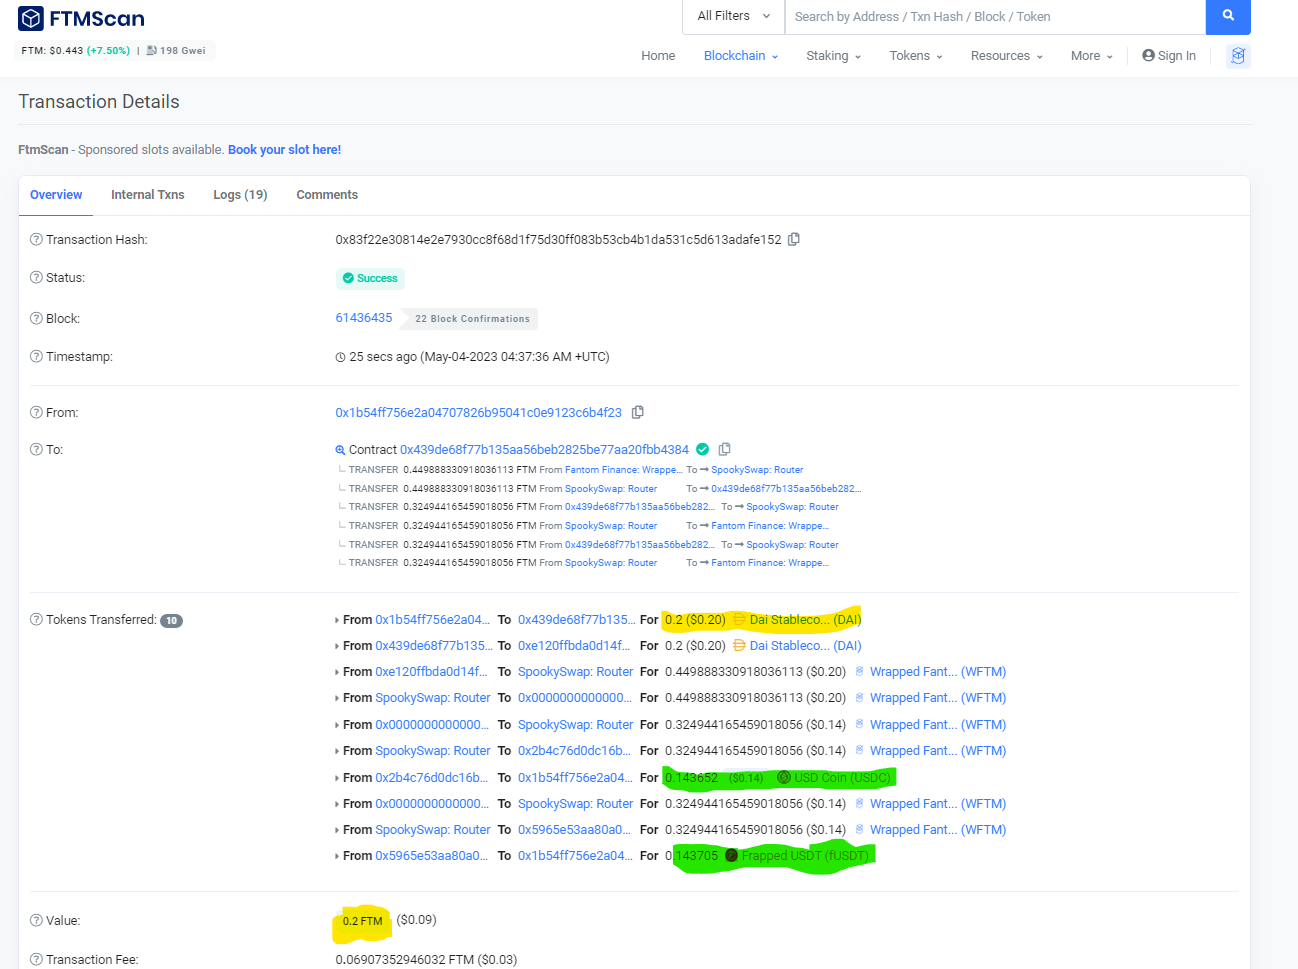Click the help icon beside Transaction Fee
This screenshot has height=969, width=1298.
pyautogui.click(x=36, y=959)
